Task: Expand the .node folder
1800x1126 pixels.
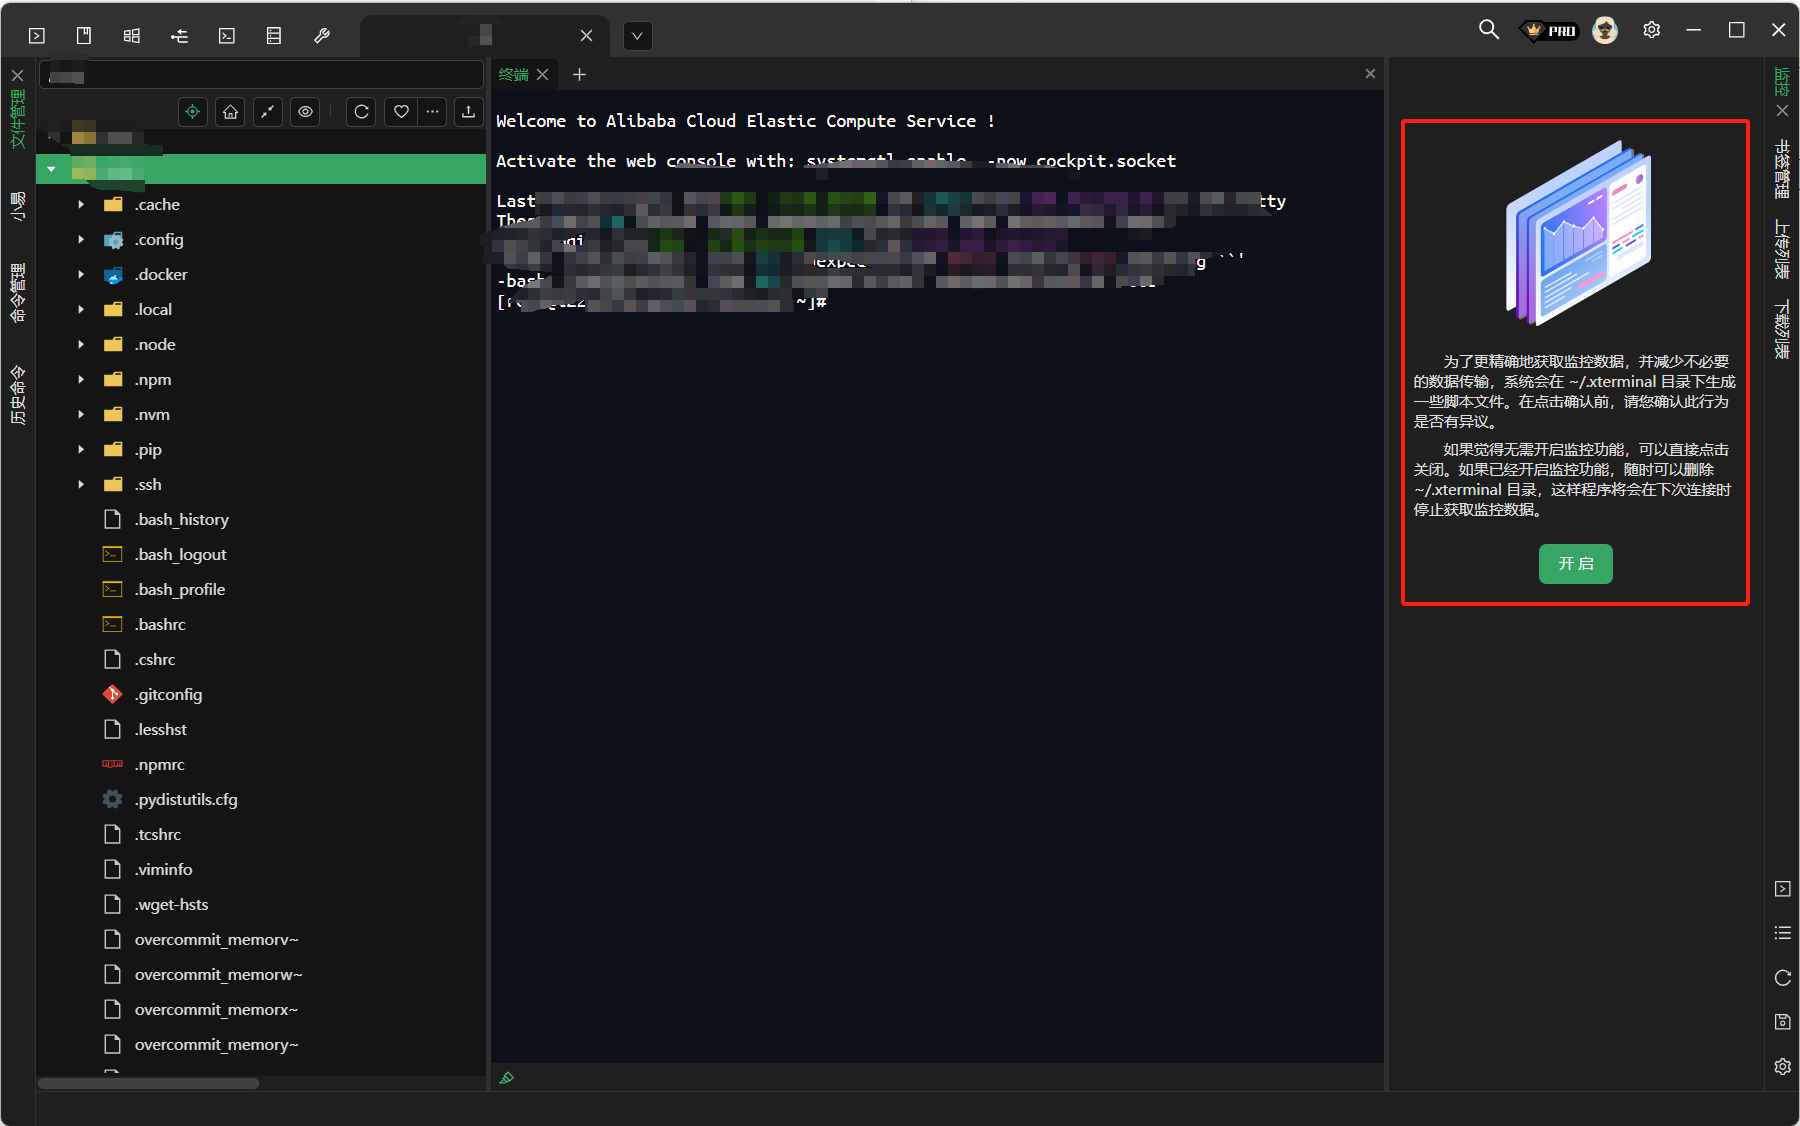Action: (81, 345)
